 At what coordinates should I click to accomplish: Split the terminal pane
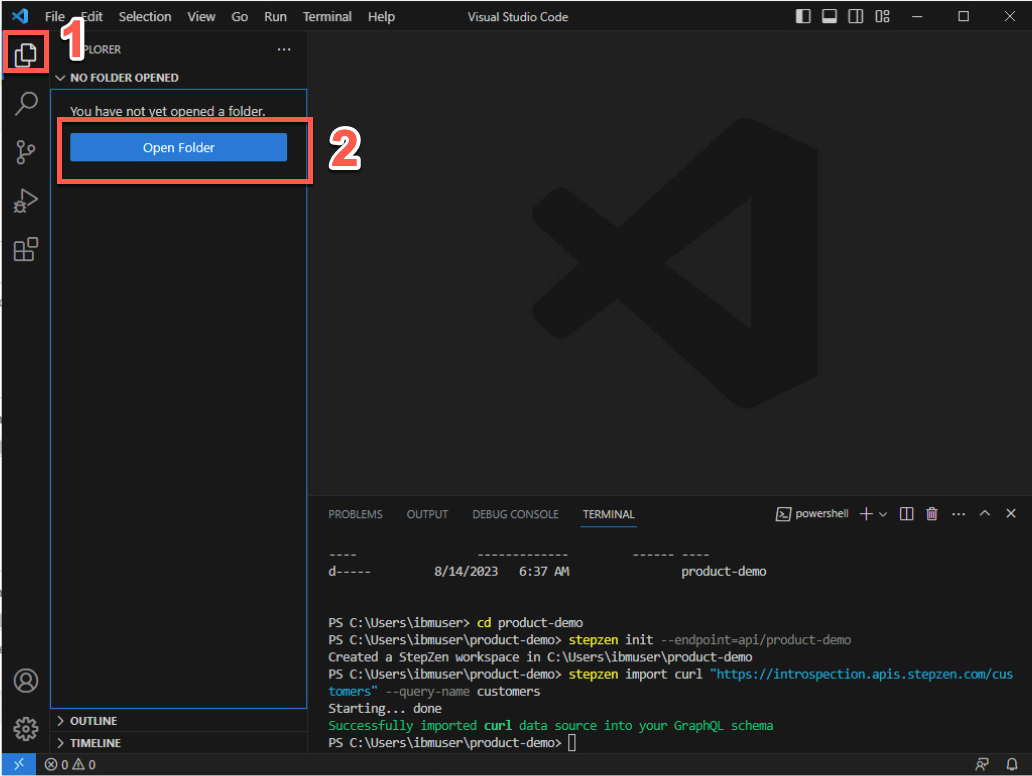coord(906,514)
